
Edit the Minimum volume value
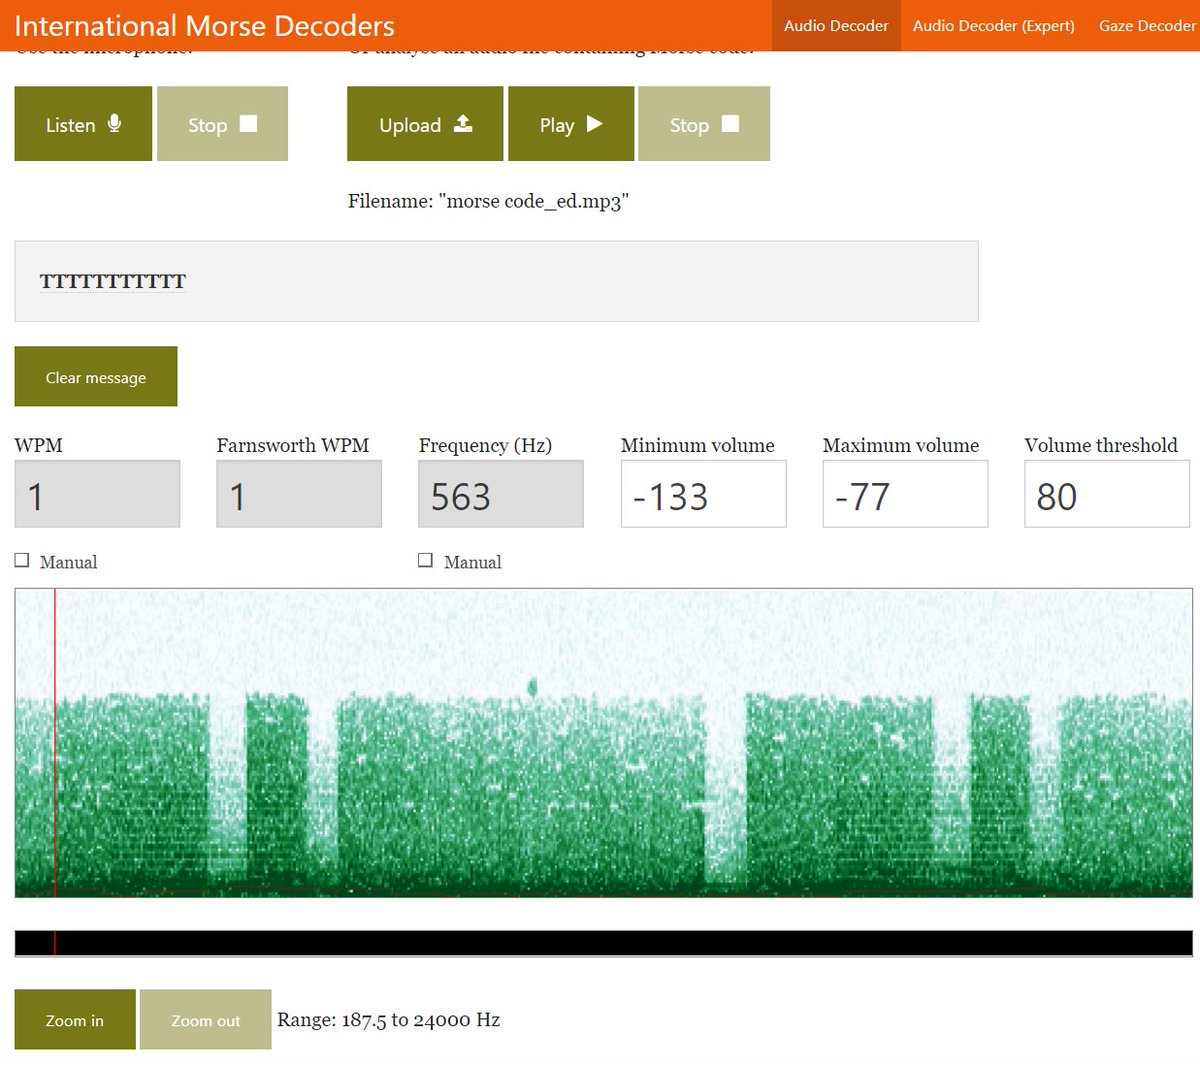point(703,494)
